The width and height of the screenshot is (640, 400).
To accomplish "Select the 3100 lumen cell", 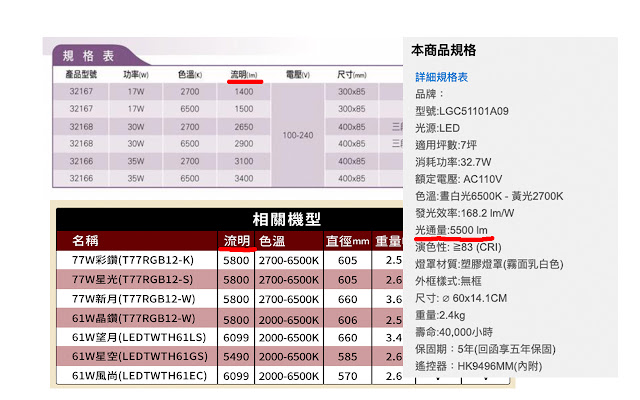I will coord(244,161).
